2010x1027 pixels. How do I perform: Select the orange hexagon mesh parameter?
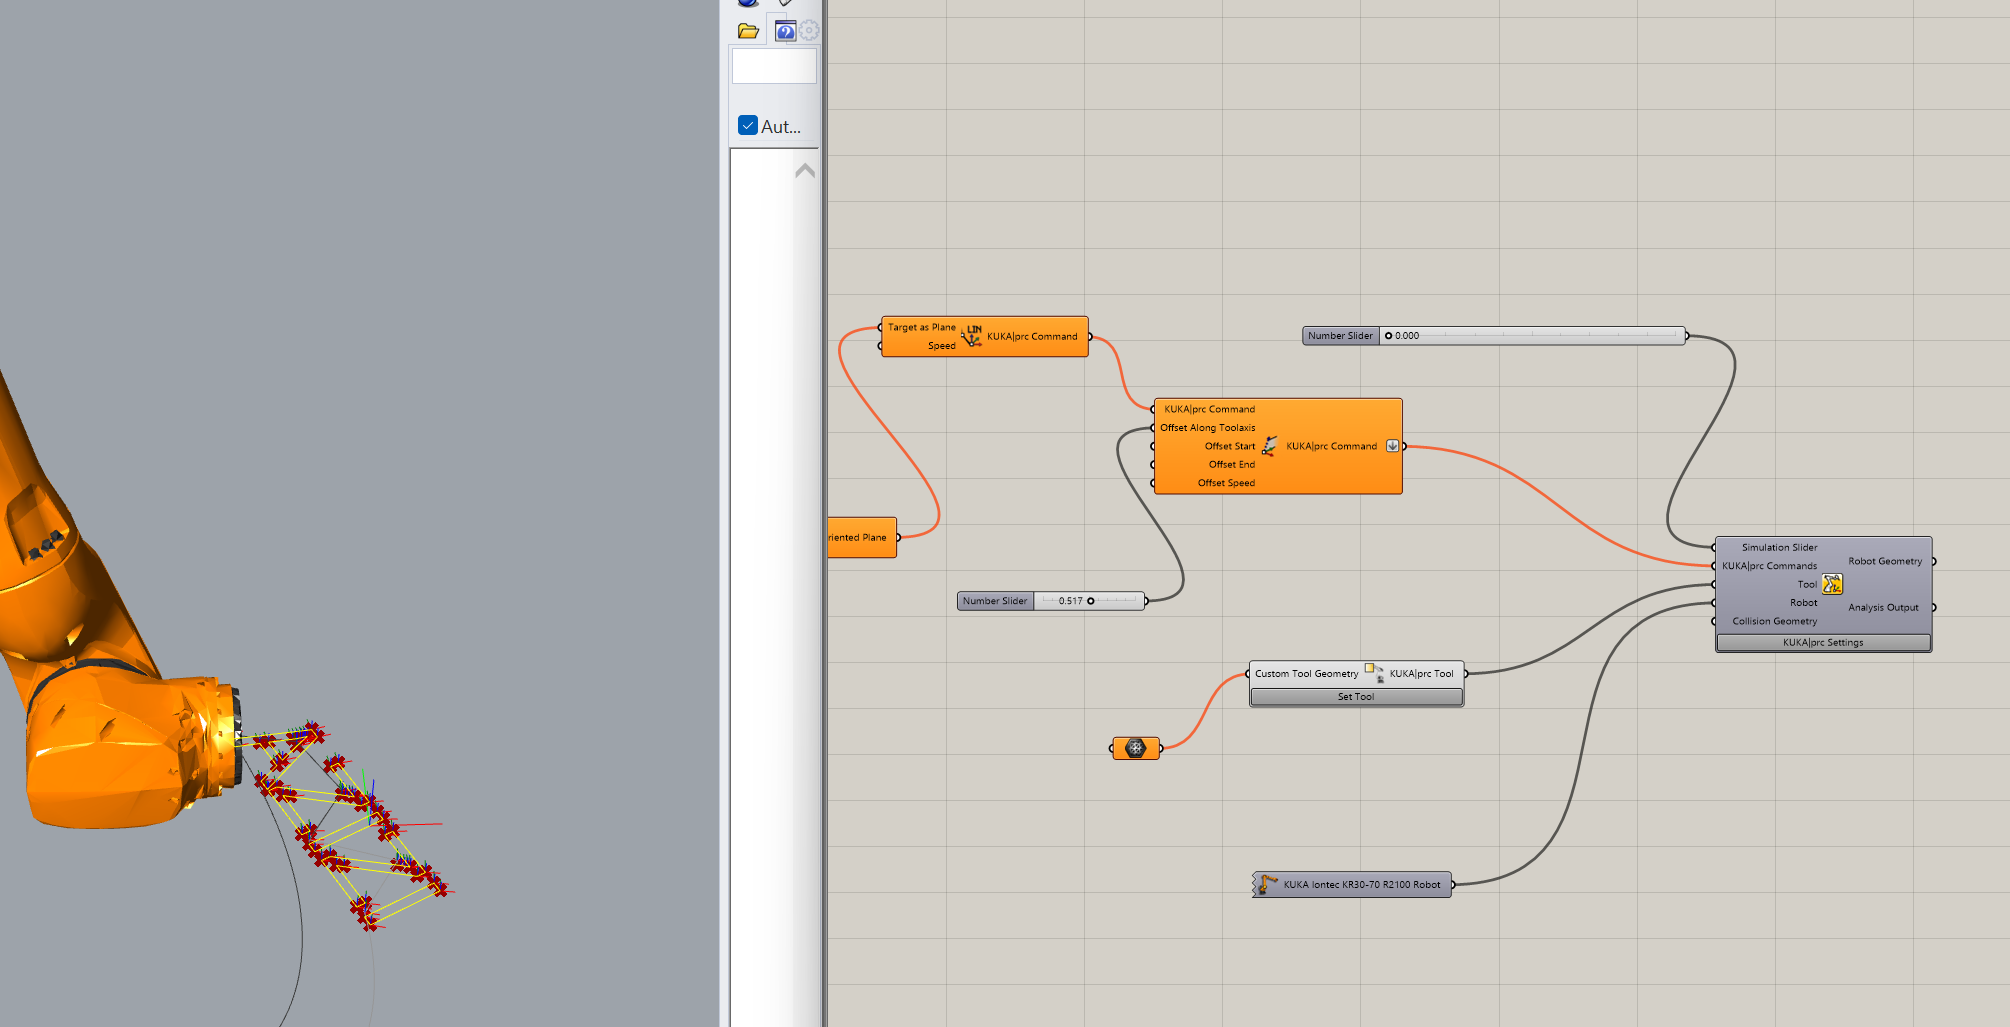tap(1136, 748)
